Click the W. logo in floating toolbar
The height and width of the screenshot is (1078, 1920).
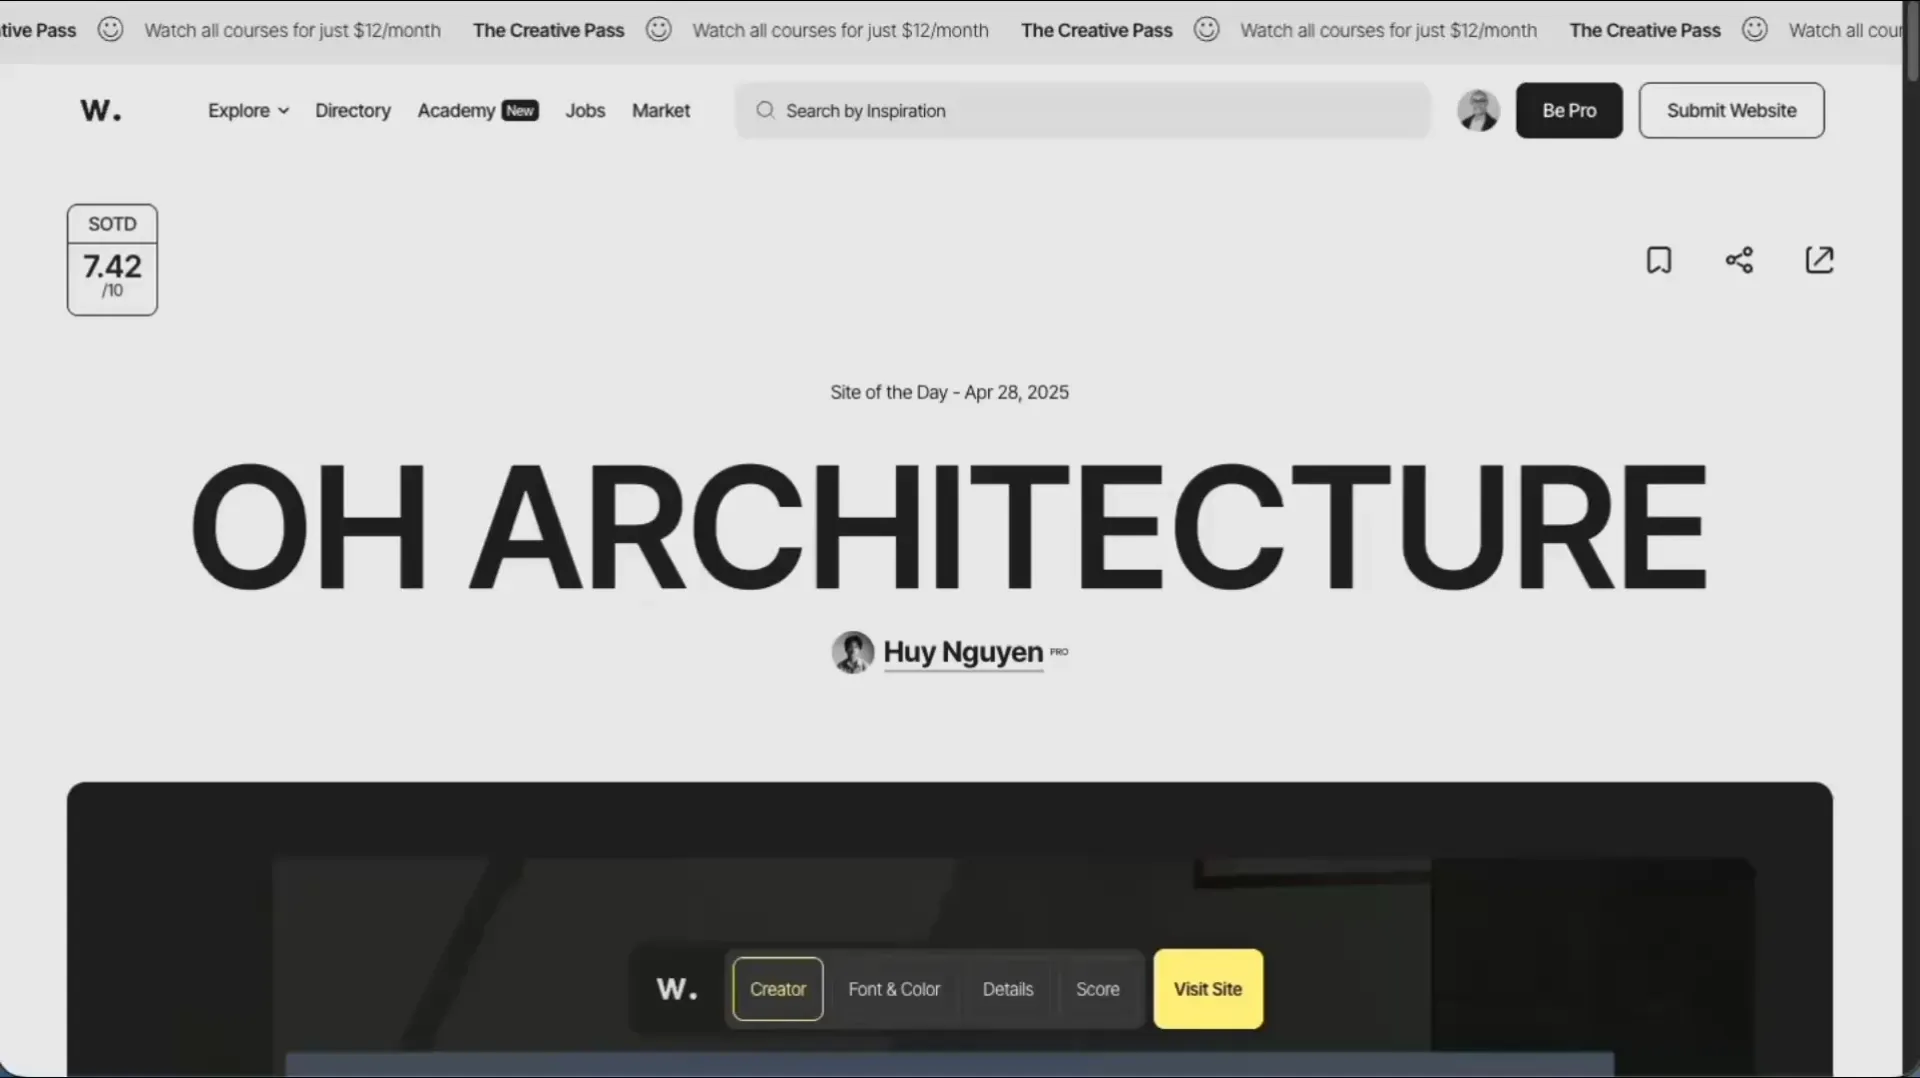pyautogui.click(x=677, y=989)
